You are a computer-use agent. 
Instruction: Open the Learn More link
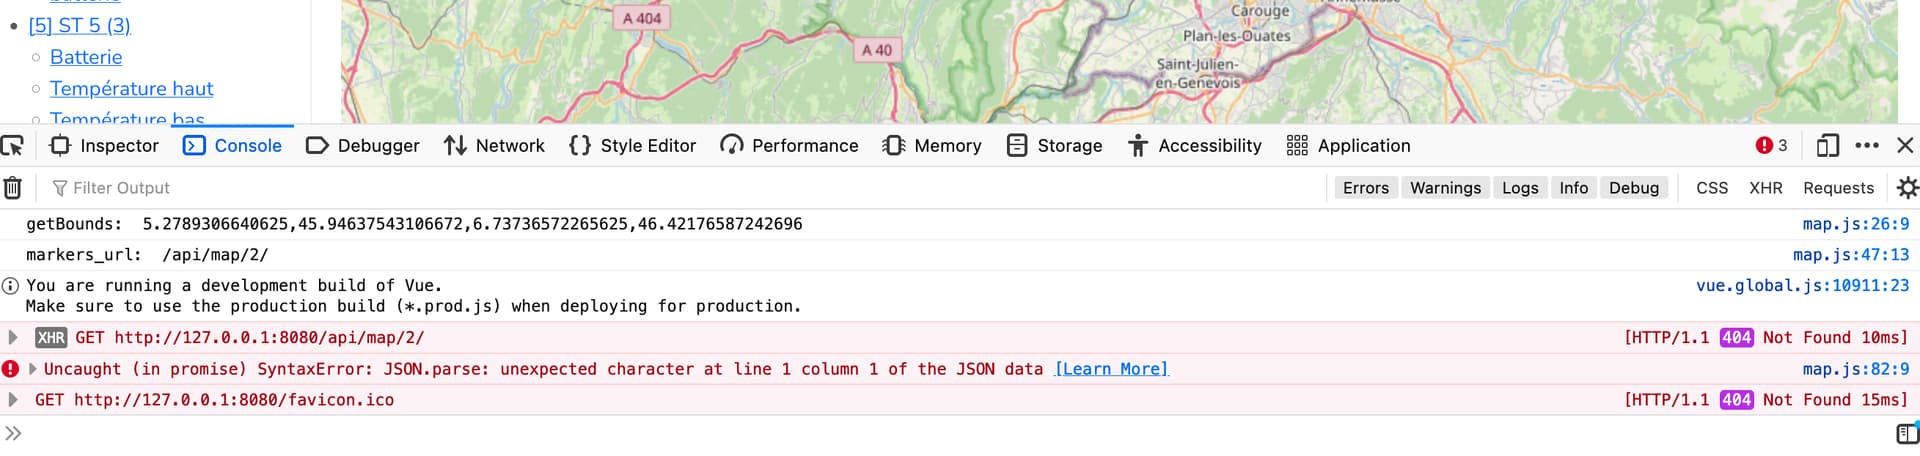point(1111,369)
